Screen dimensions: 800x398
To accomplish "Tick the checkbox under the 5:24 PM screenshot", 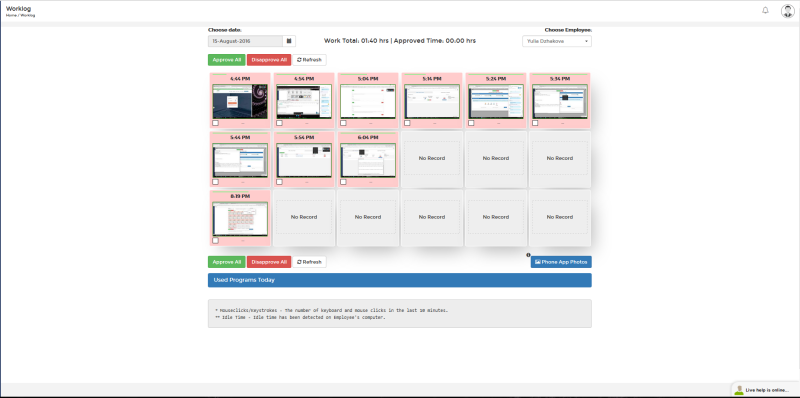I will (471, 123).
